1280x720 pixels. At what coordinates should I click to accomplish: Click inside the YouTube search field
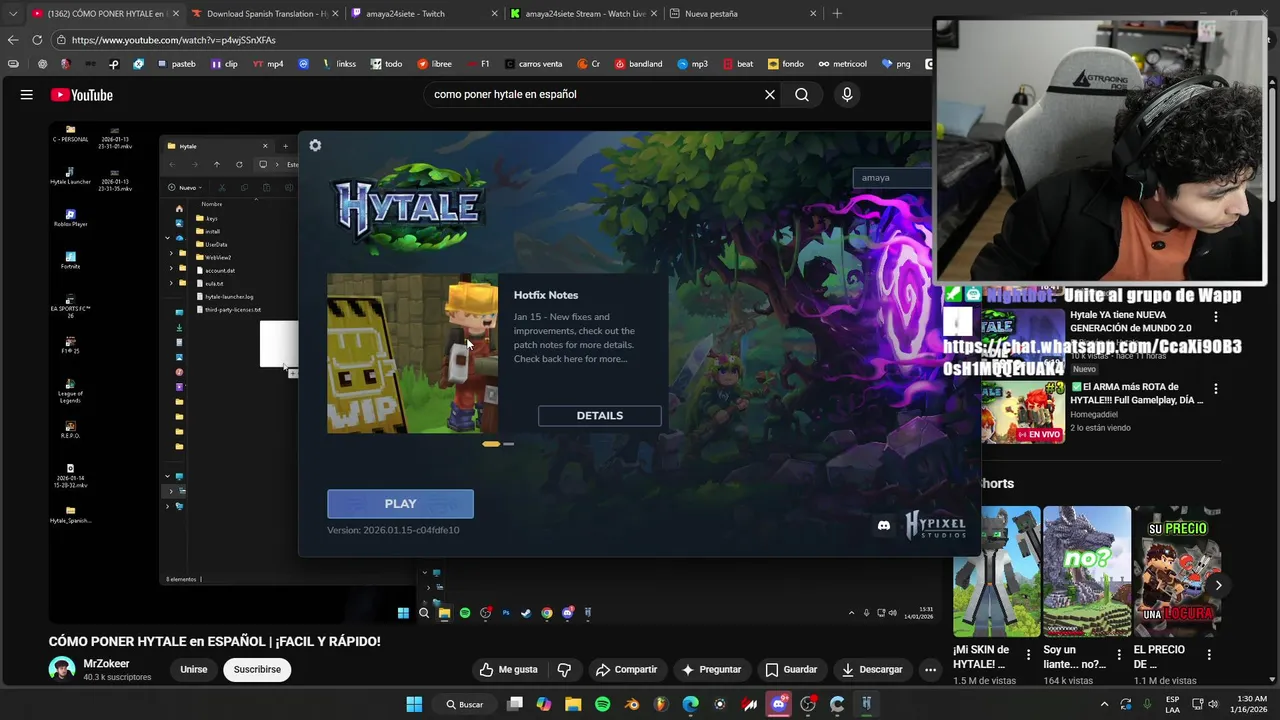(x=595, y=95)
